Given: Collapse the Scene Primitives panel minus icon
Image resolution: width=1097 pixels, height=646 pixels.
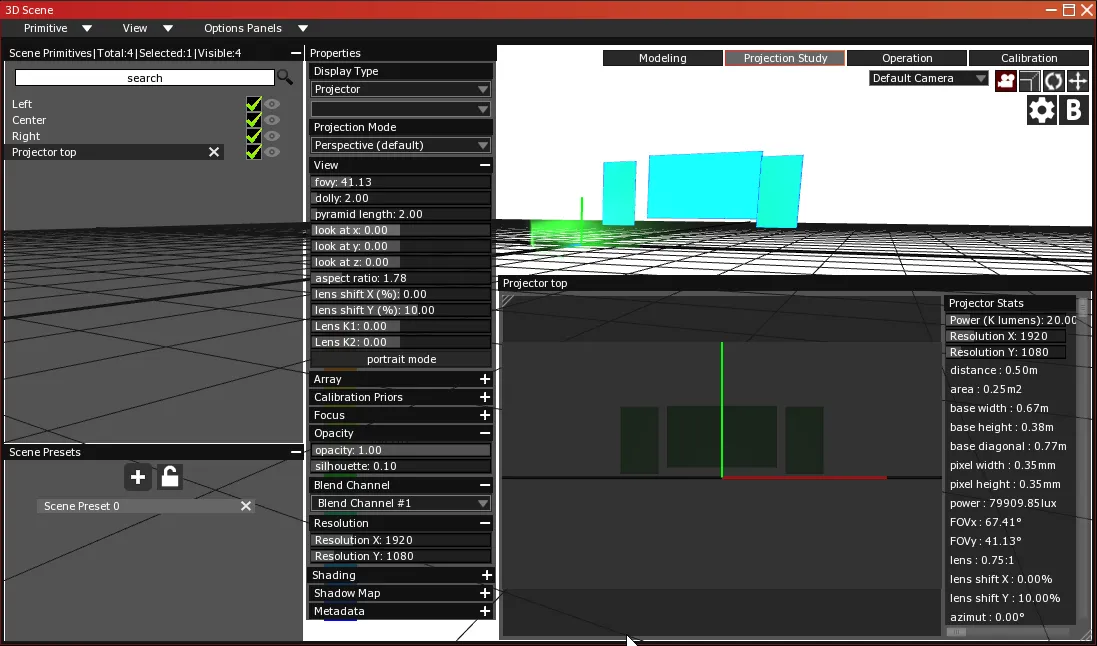Looking at the screenshot, I should tap(296, 52).
